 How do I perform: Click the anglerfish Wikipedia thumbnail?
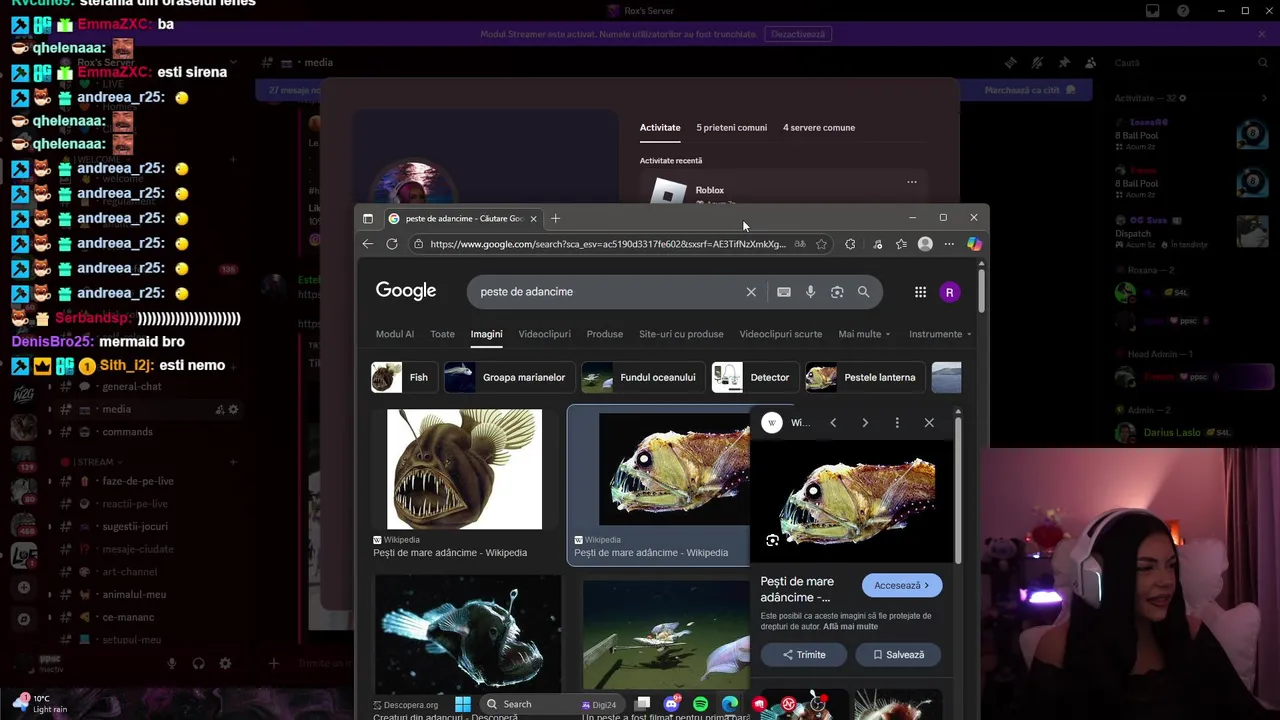pyautogui.click(x=464, y=469)
